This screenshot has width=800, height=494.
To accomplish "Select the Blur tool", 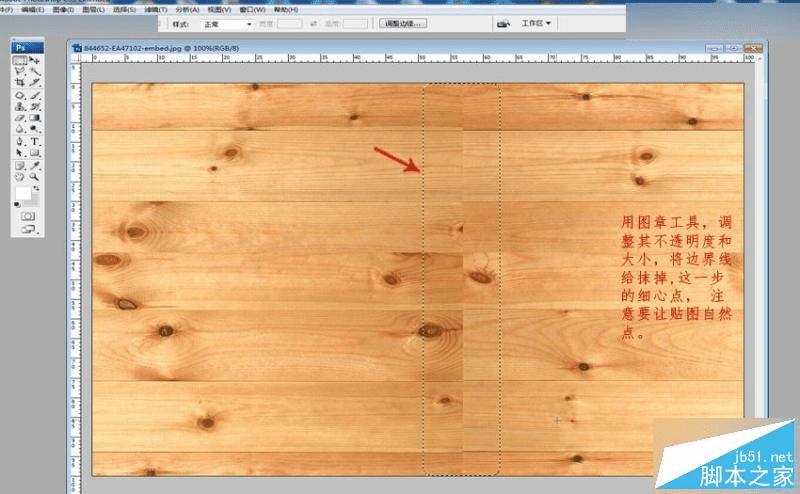I will [20, 129].
